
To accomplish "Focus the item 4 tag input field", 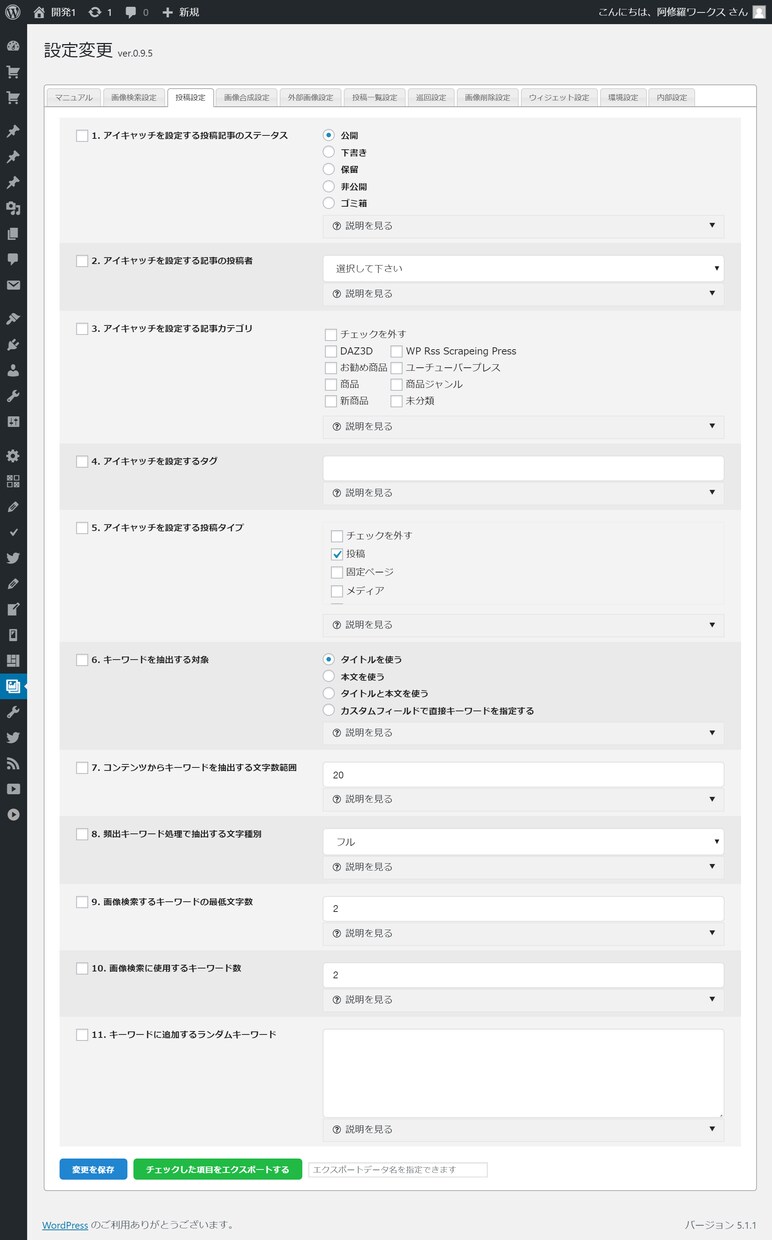I will [x=523, y=468].
